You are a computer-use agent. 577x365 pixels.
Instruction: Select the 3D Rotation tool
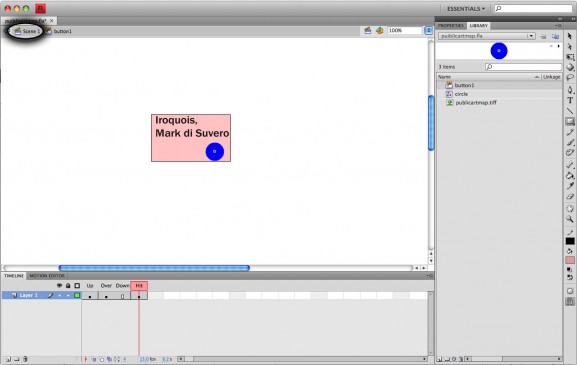[570, 67]
